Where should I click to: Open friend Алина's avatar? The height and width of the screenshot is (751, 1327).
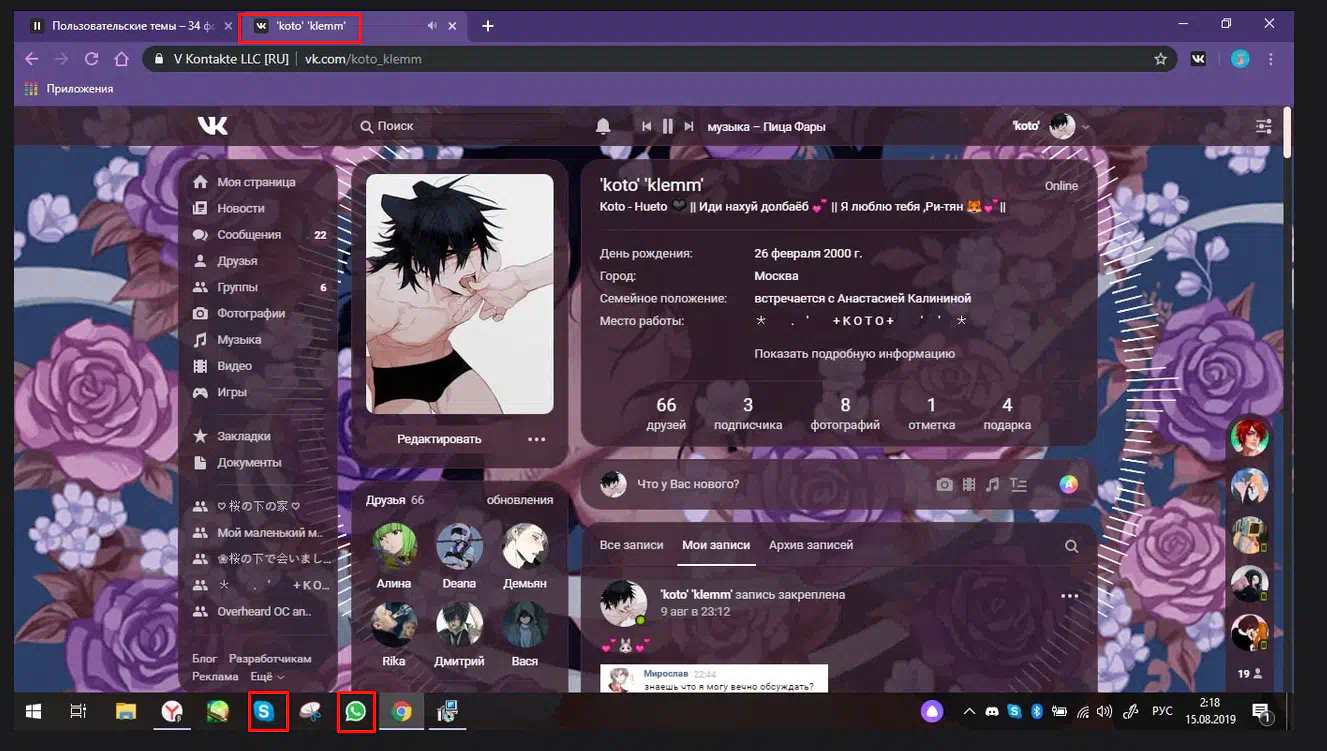pos(394,546)
